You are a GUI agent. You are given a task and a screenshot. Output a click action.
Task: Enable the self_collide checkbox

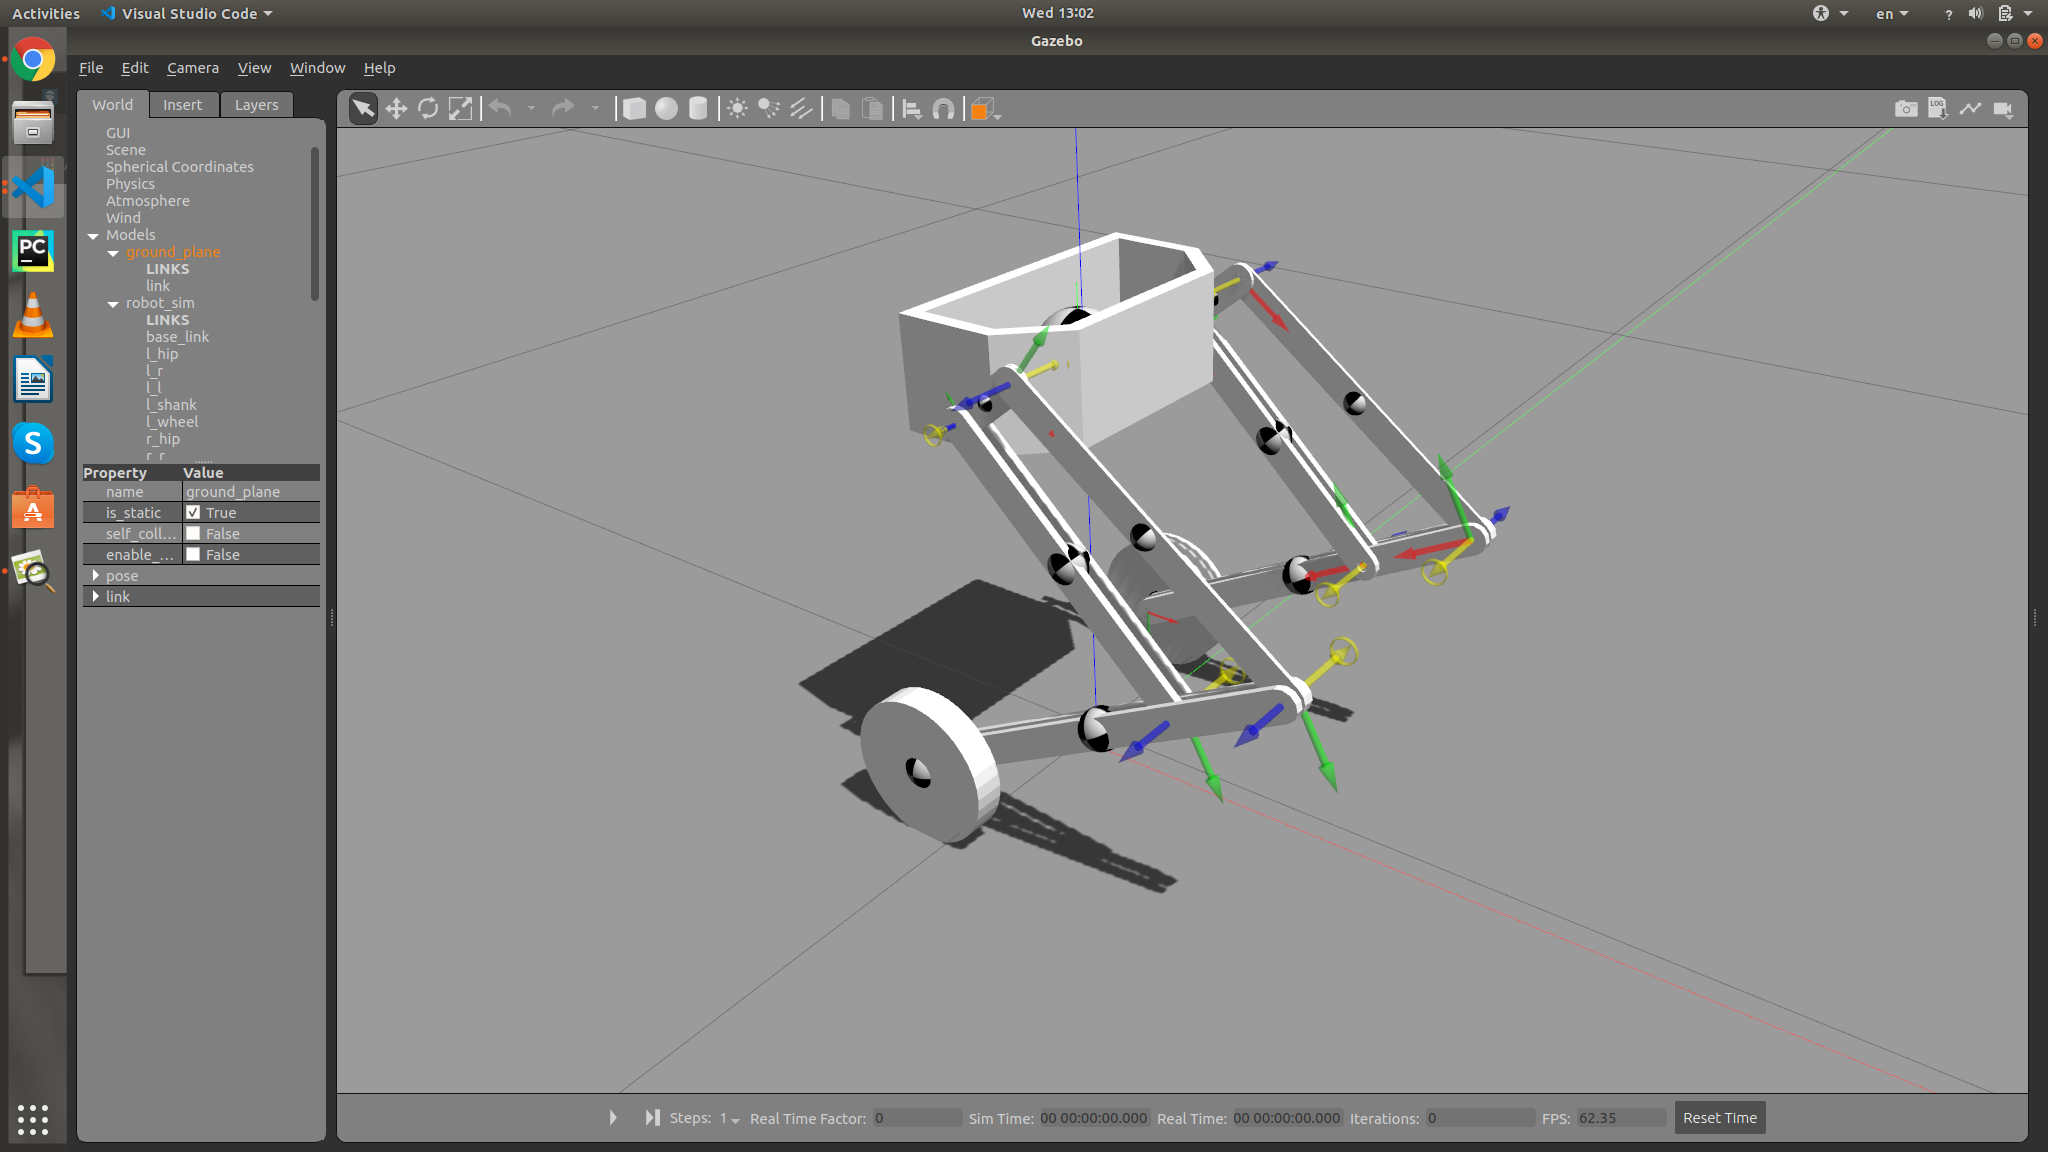[x=193, y=533]
